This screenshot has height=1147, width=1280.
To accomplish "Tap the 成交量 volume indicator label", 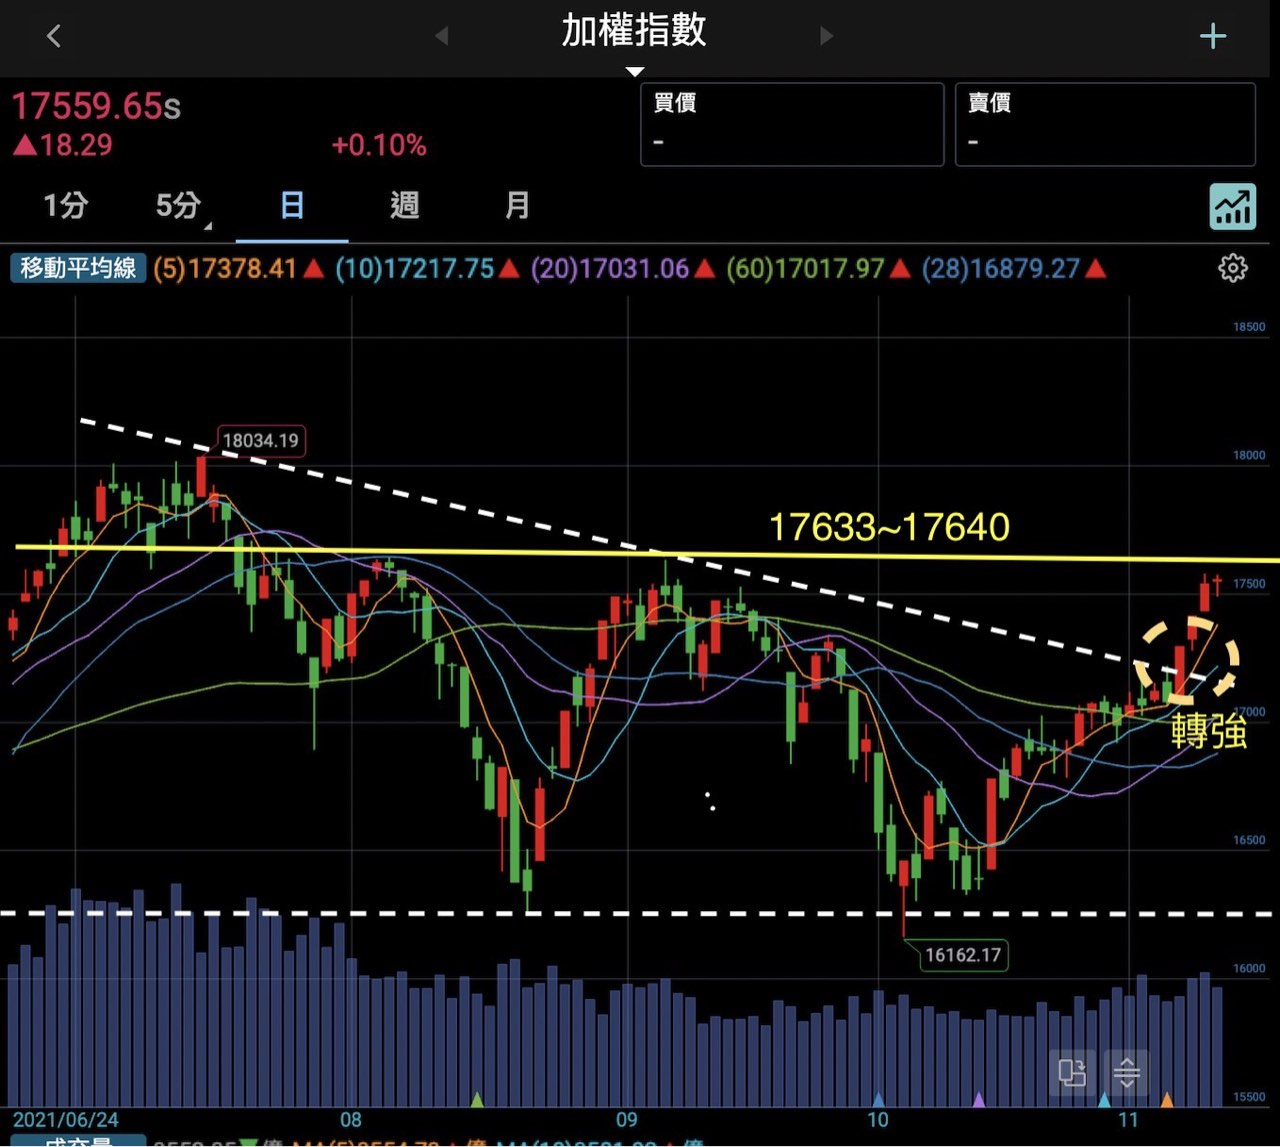I will [x=78, y=1140].
